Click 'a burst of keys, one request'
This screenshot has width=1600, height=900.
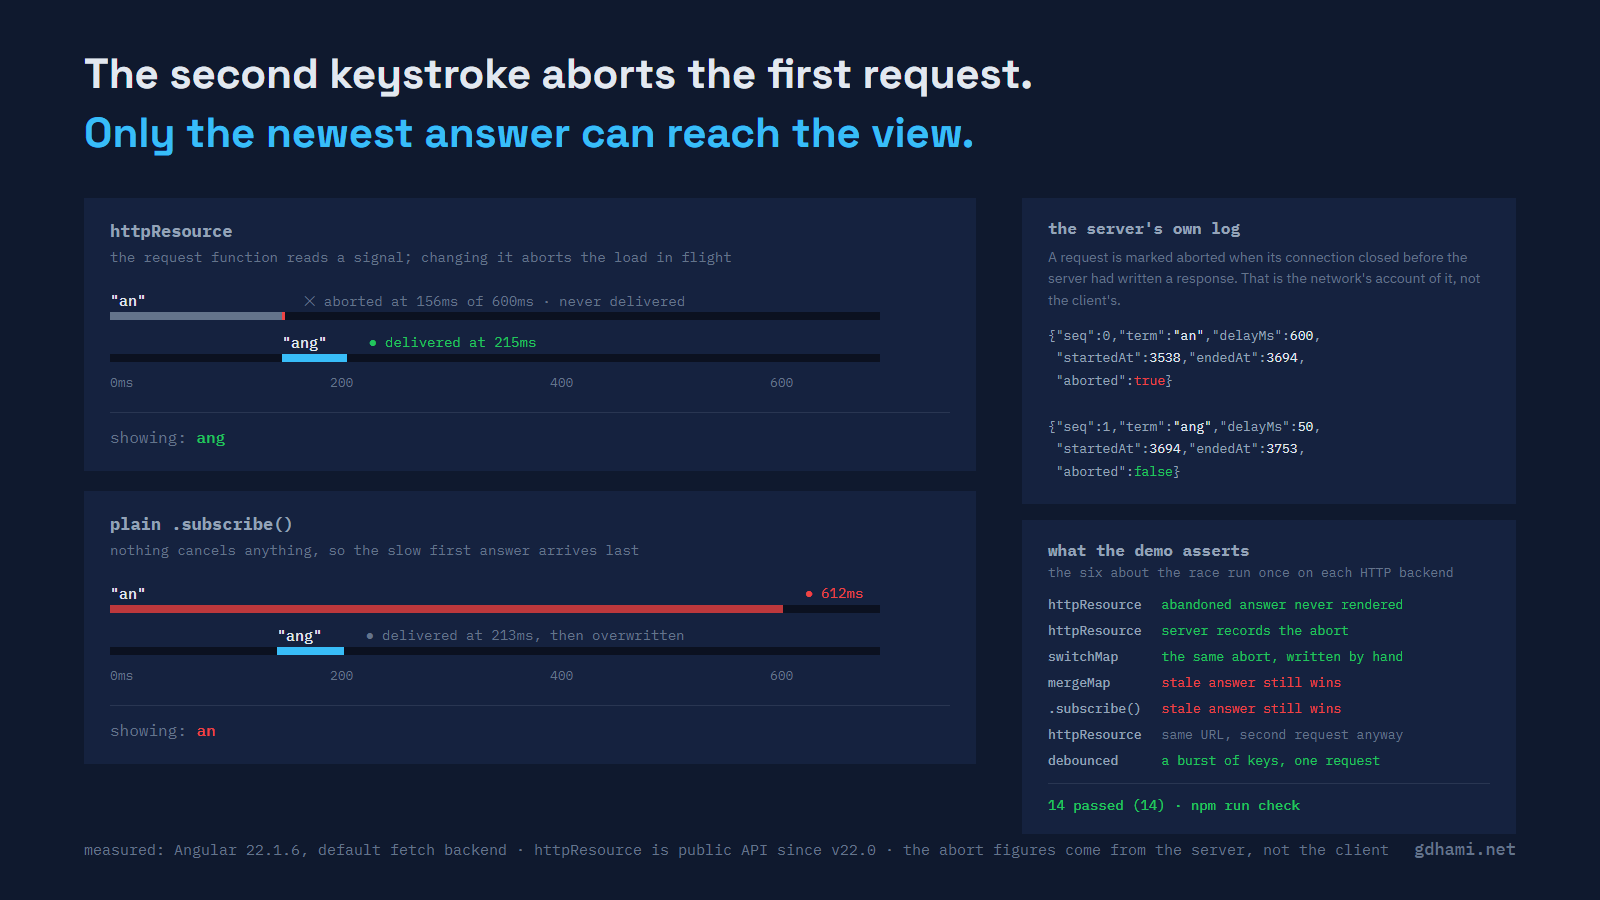[x=1270, y=761]
